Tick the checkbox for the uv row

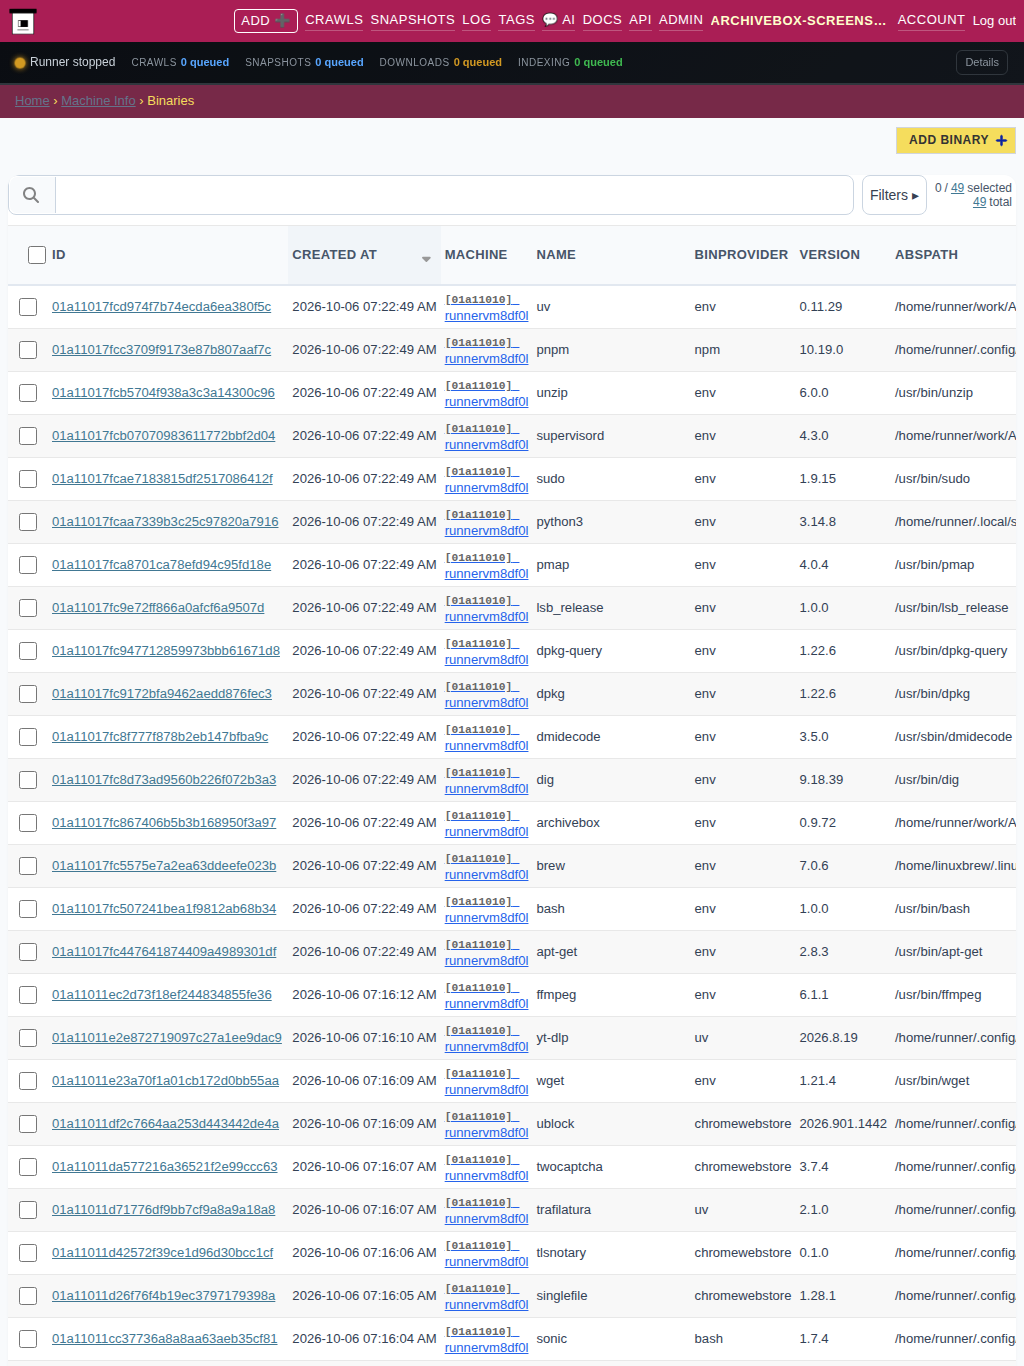point(28,307)
